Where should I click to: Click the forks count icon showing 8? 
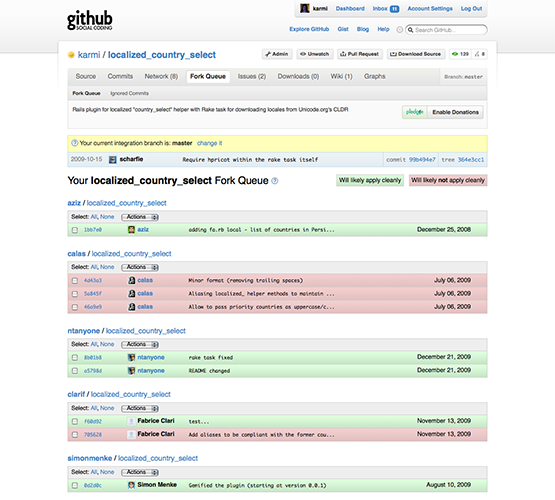(x=480, y=54)
